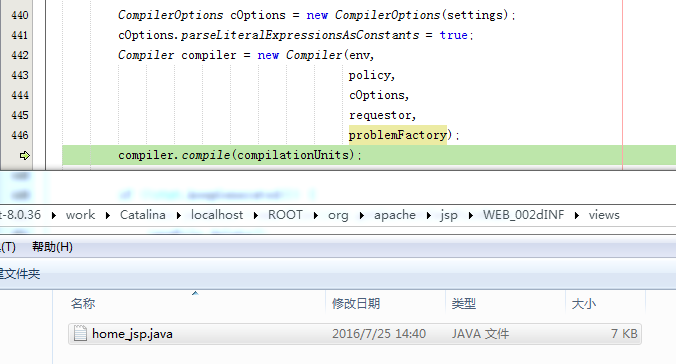Go to the org breadcrumb folder
The width and height of the screenshot is (676, 364).
338,215
